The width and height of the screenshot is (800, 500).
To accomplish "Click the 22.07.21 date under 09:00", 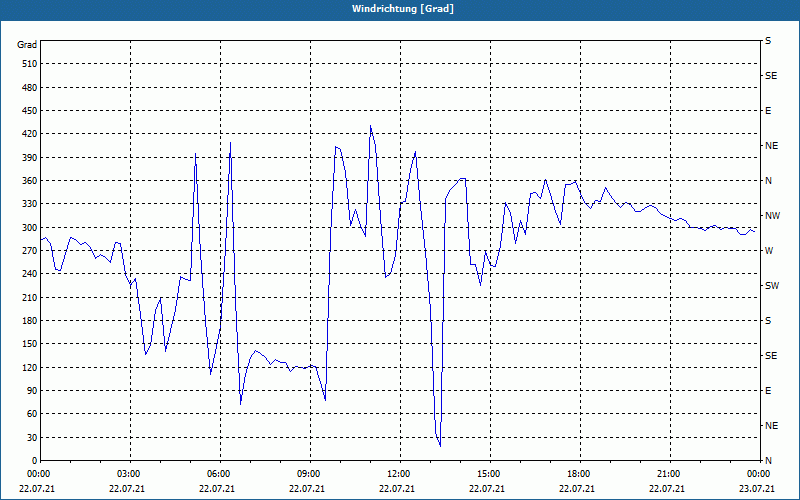I will [x=308, y=489].
